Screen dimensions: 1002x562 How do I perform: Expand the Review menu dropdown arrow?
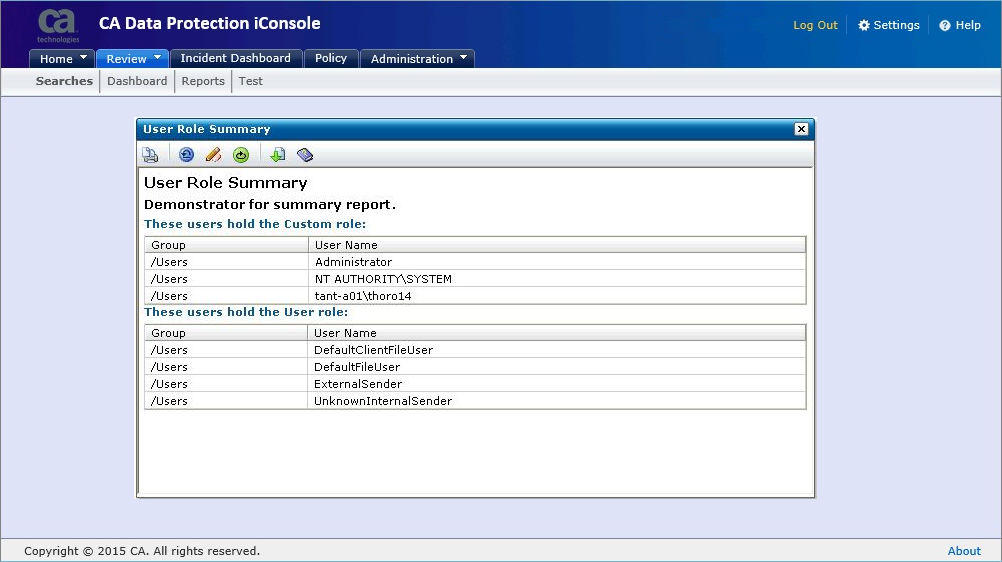pyautogui.click(x=157, y=58)
